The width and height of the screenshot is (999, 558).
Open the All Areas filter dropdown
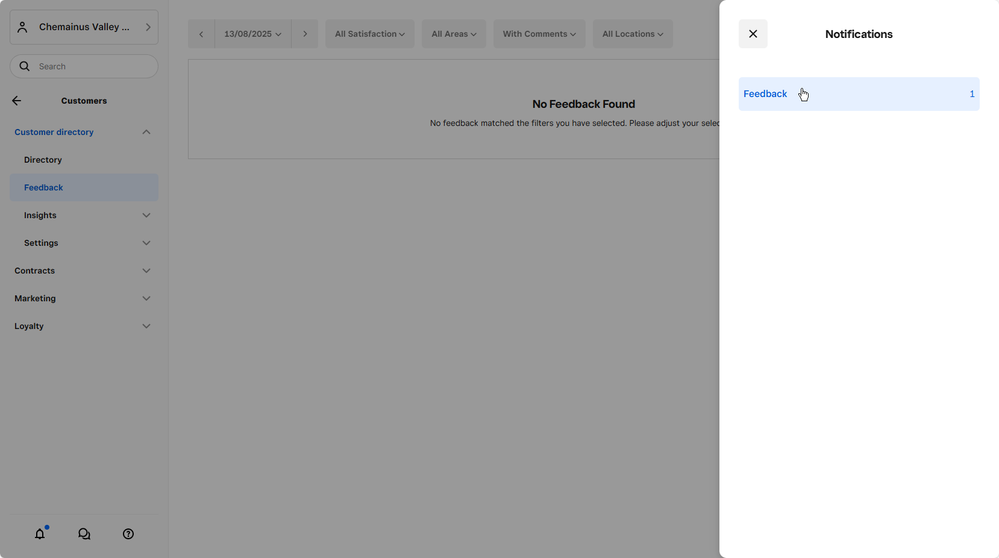tap(453, 34)
